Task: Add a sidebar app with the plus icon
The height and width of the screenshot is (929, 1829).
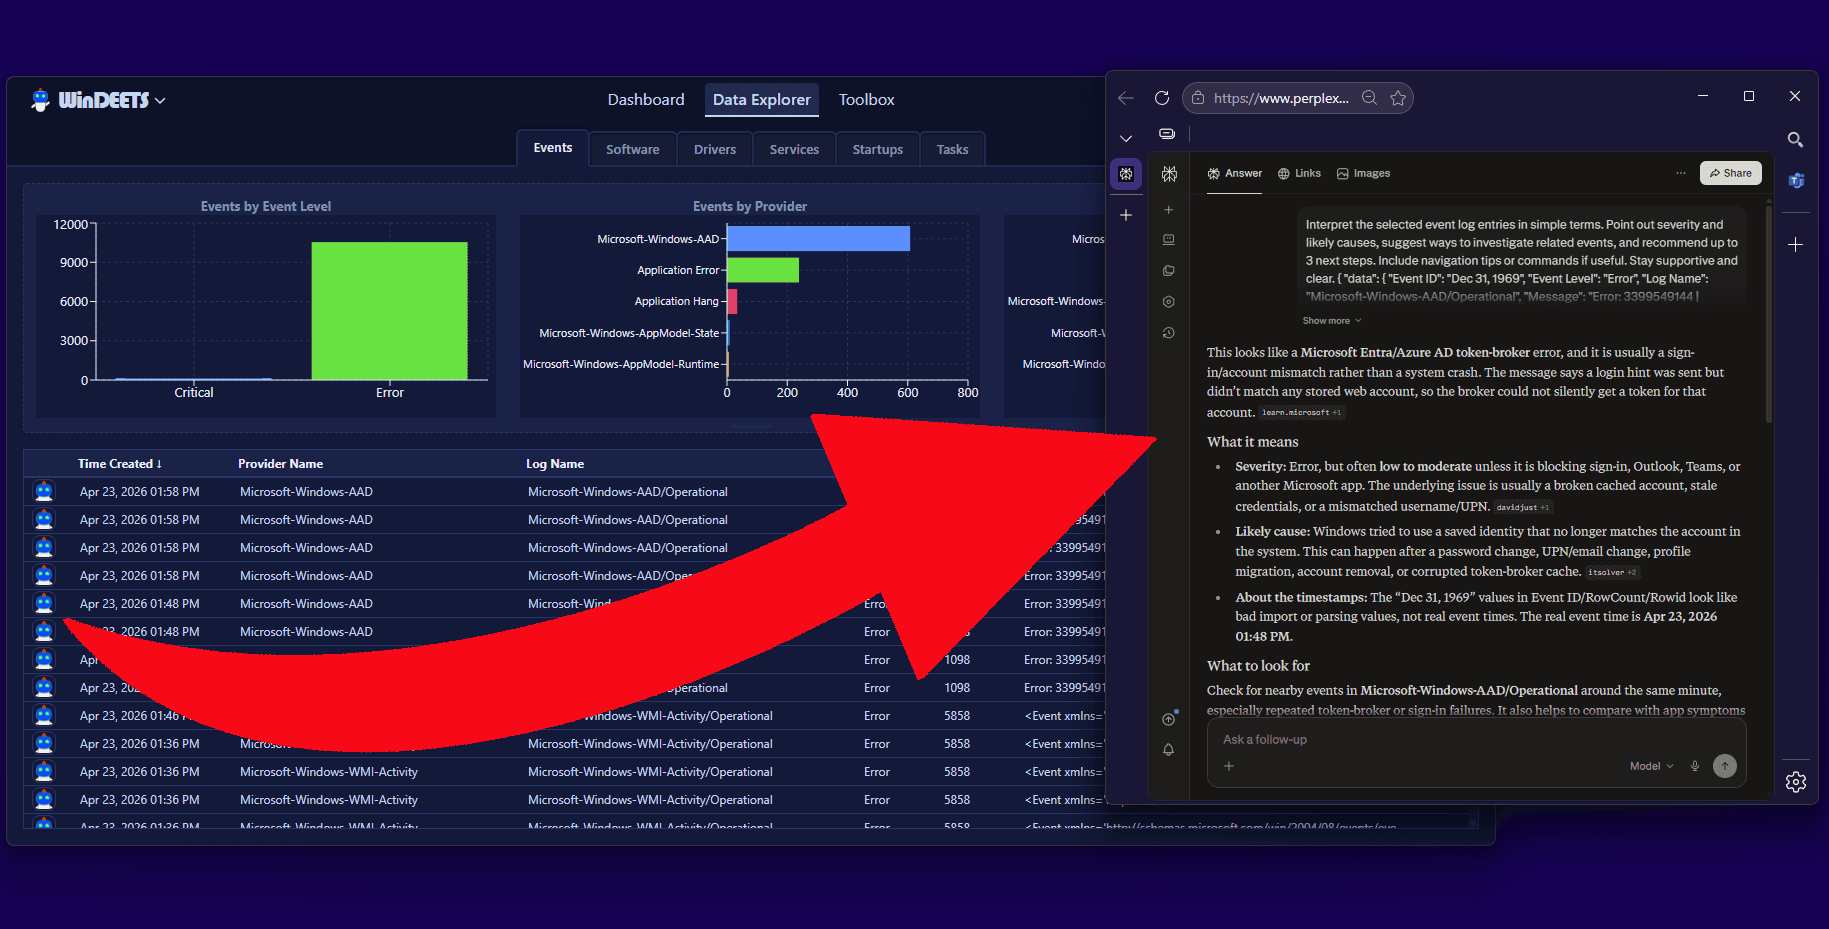Action: 1796,245
